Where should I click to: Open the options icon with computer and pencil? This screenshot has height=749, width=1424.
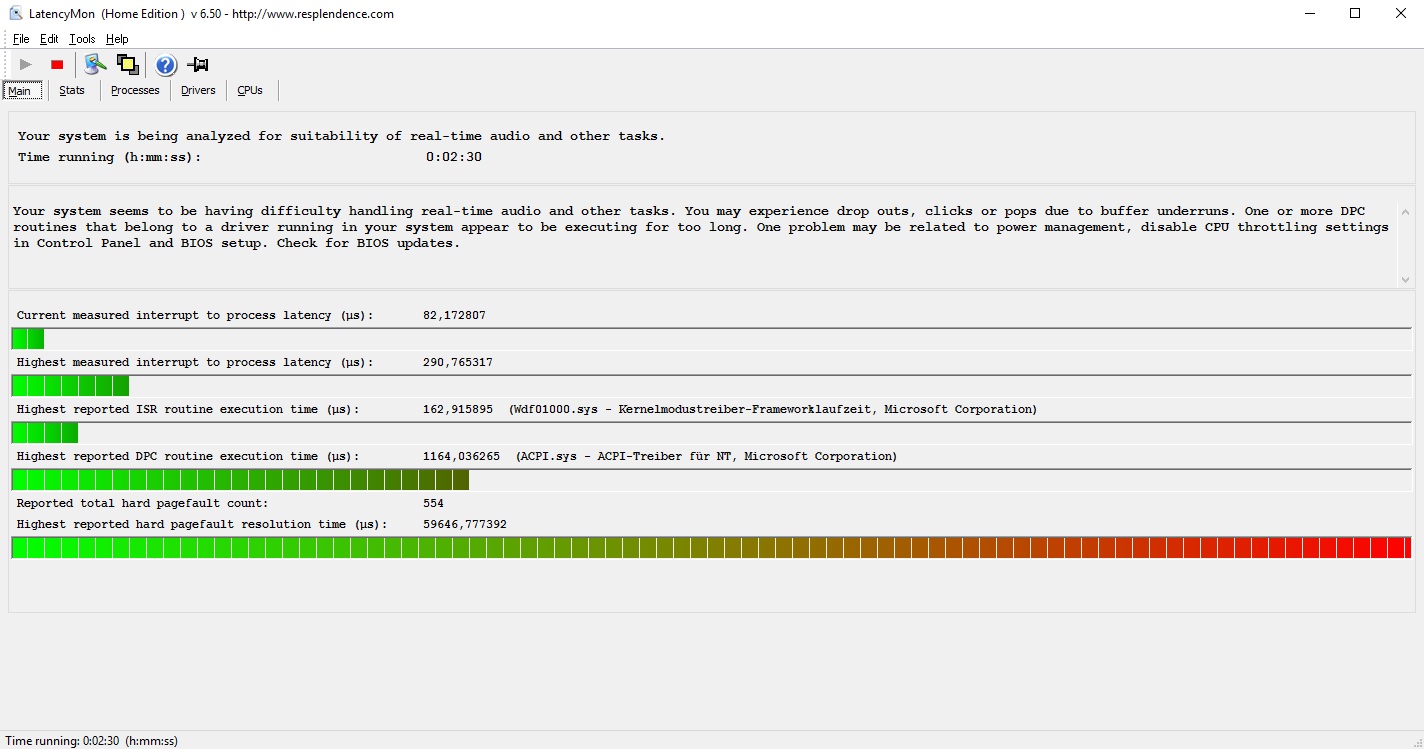(95, 65)
